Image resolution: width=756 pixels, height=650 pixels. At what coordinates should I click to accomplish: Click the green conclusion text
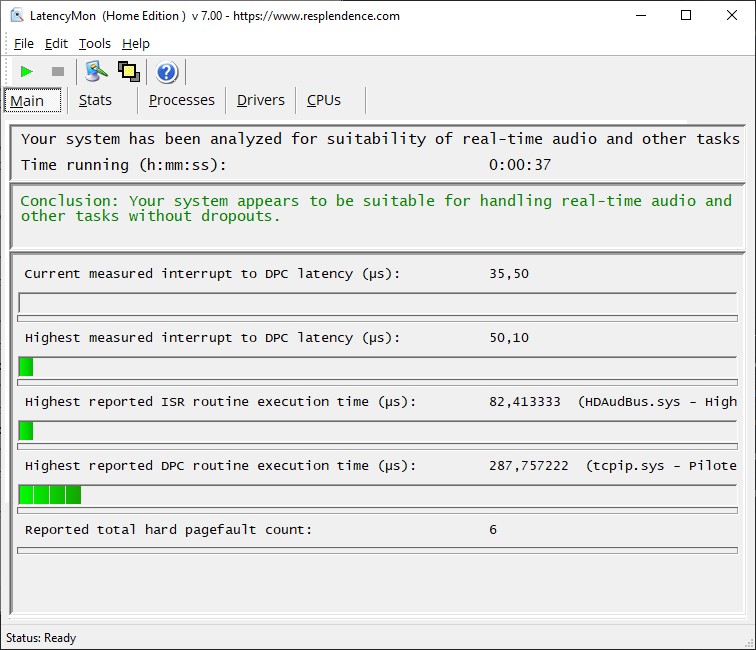(376, 208)
